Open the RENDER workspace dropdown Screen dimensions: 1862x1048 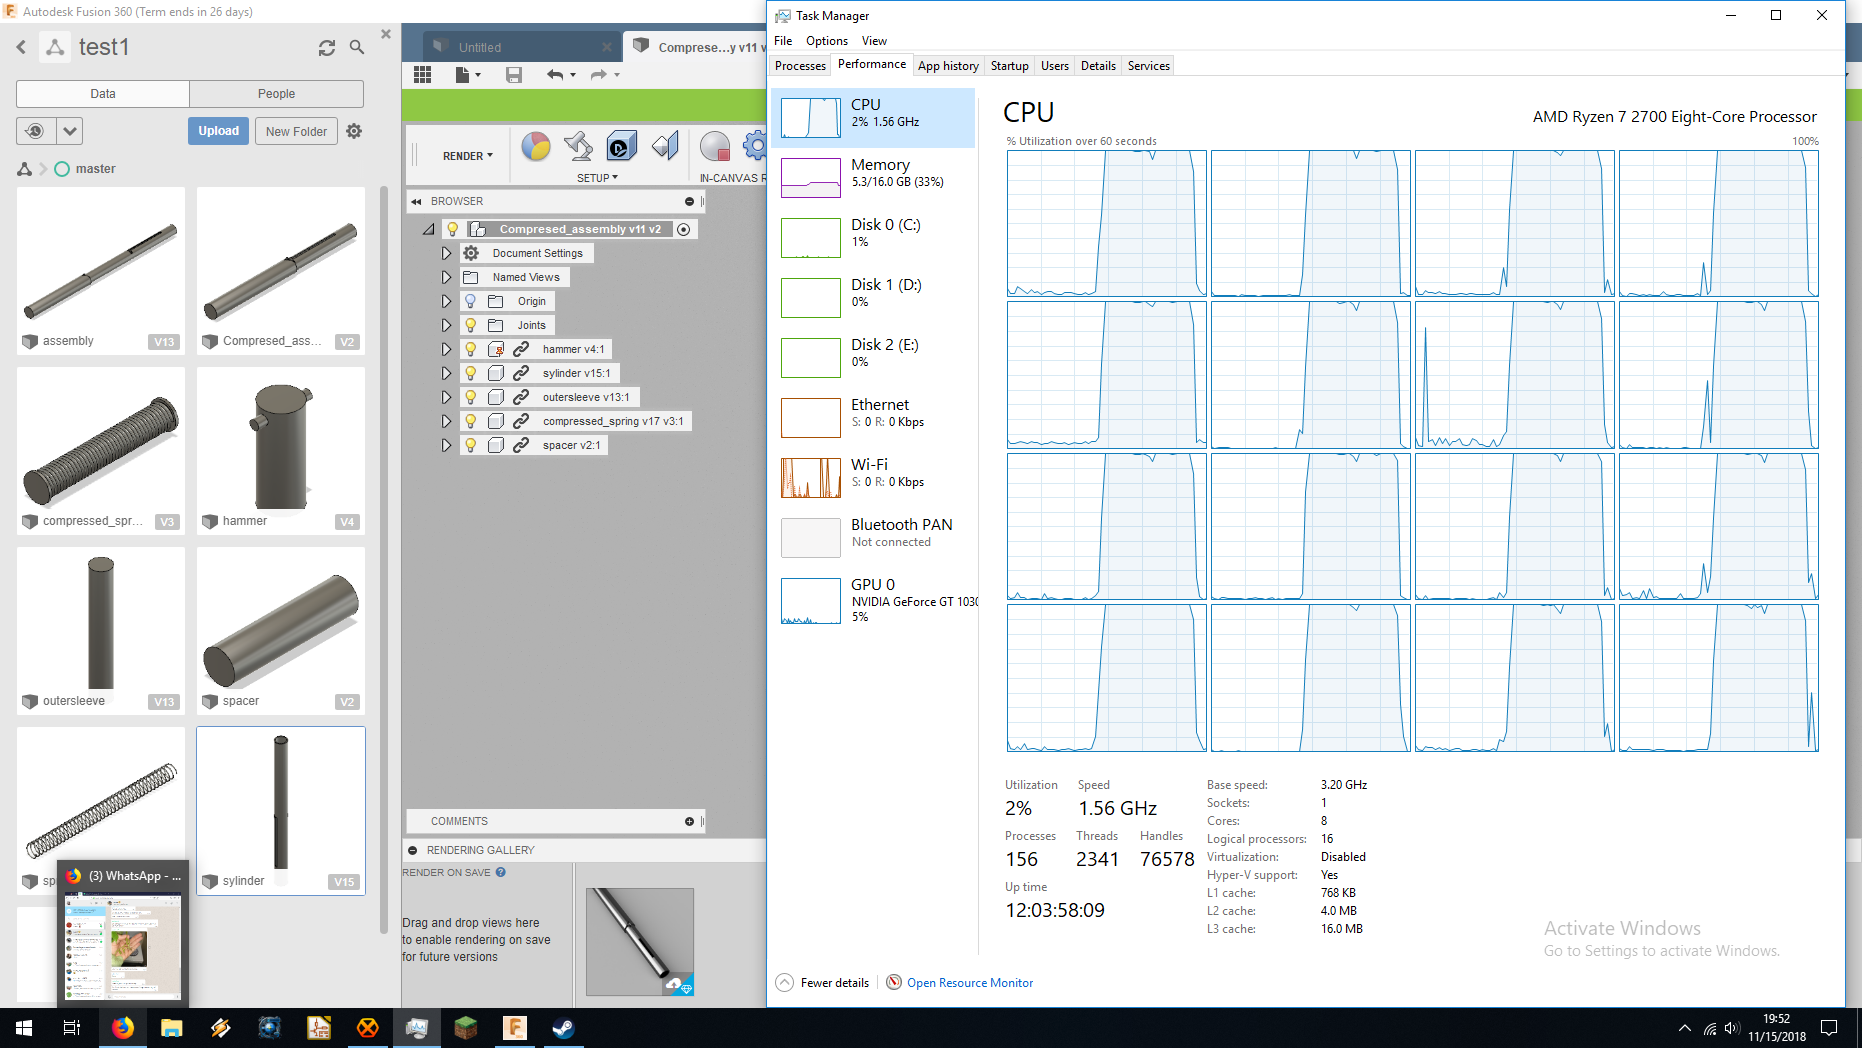tap(467, 156)
